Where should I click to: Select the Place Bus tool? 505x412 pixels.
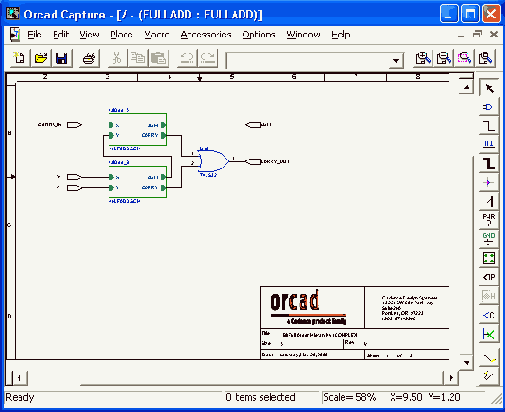pos(489,164)
